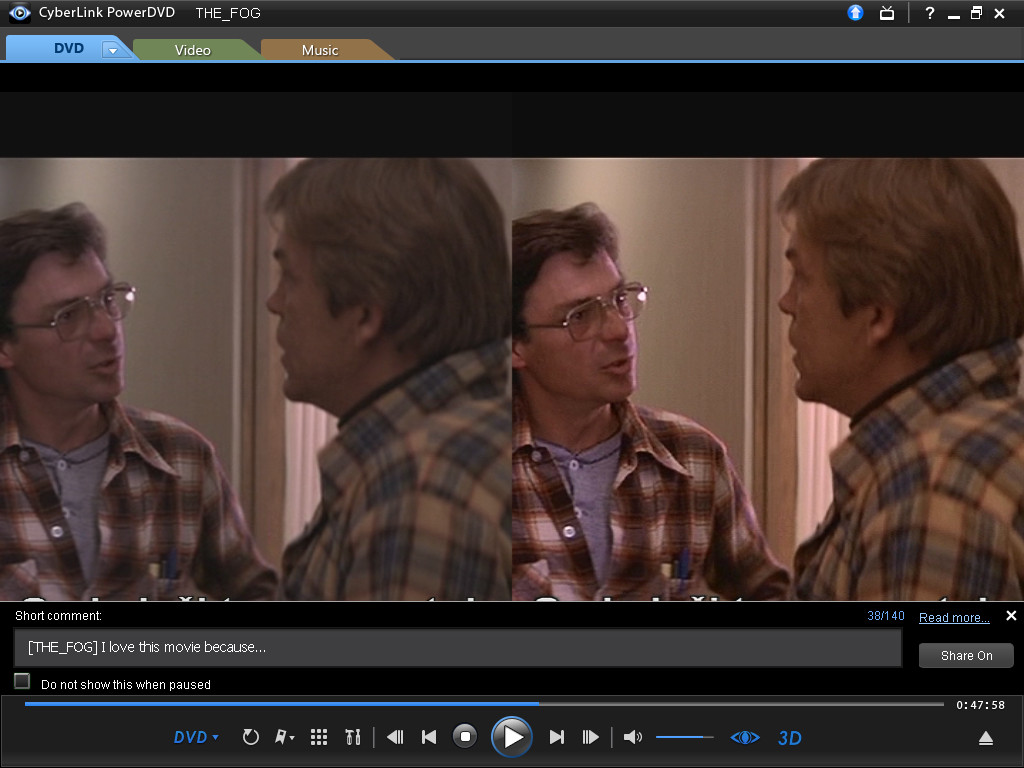1024x768 pixels.
Task: Click the large Play button
Action: pyautogui.click(x=512, y=737)
